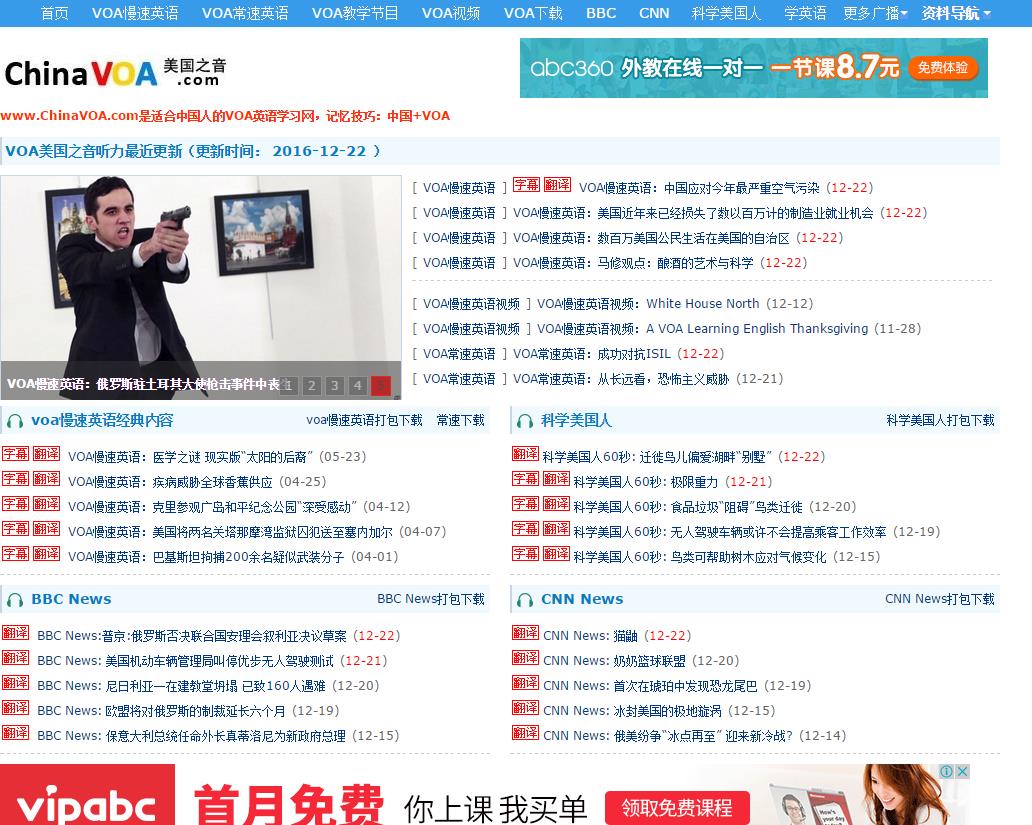Select highlighted slide 5 in the carousel
This screenshot has width=1032, height=825.
[x=380, y=385]
